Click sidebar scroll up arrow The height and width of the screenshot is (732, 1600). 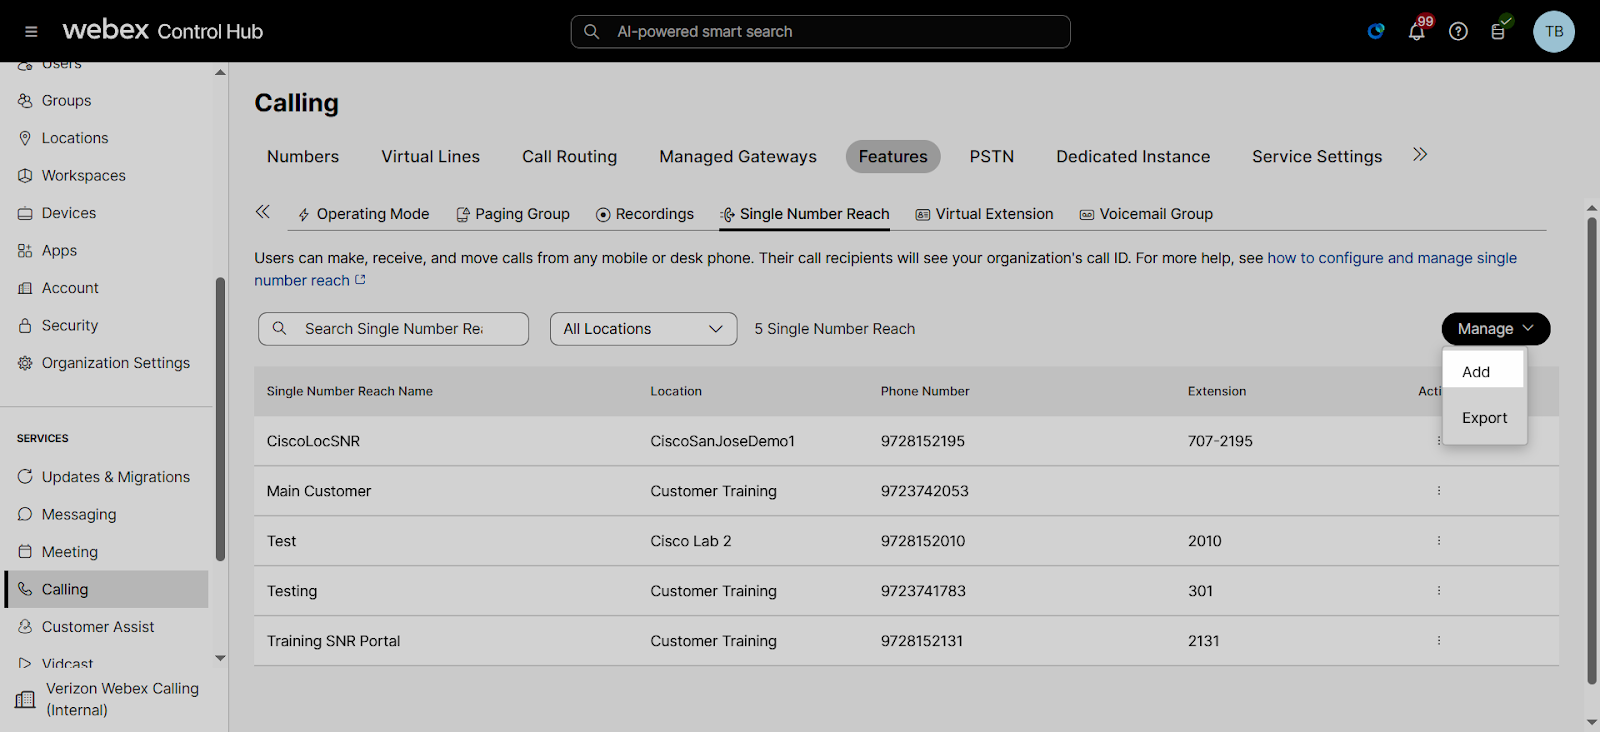click(x=220, y=72)
